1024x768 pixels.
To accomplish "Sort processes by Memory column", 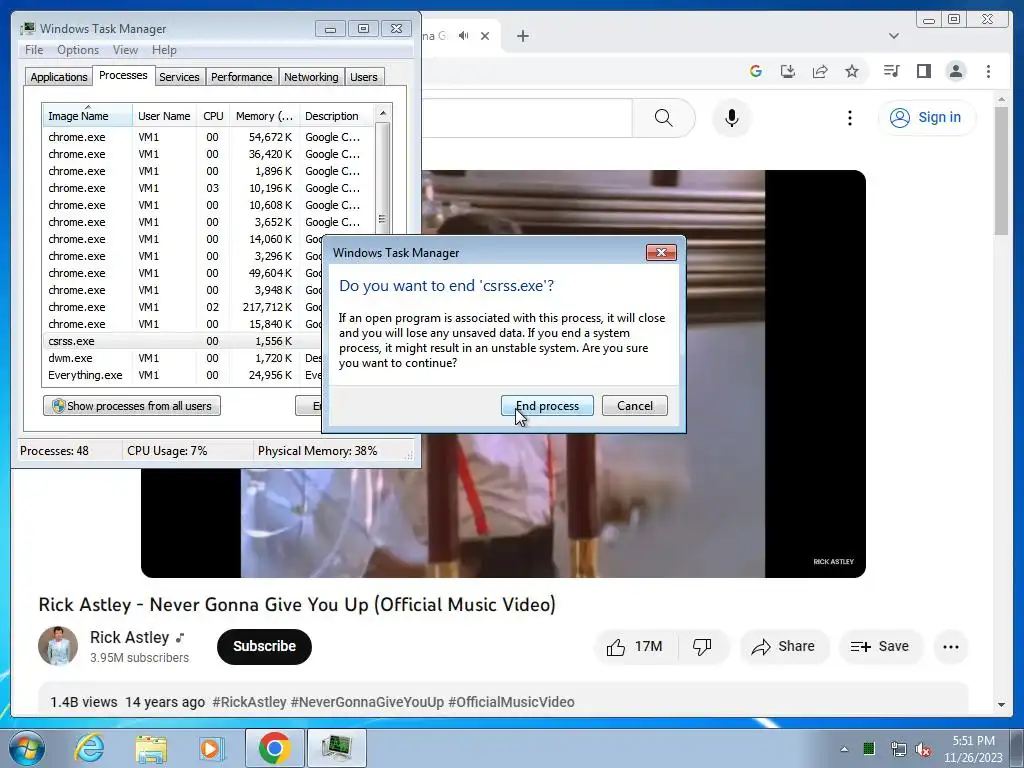I will tap(264, 116).
